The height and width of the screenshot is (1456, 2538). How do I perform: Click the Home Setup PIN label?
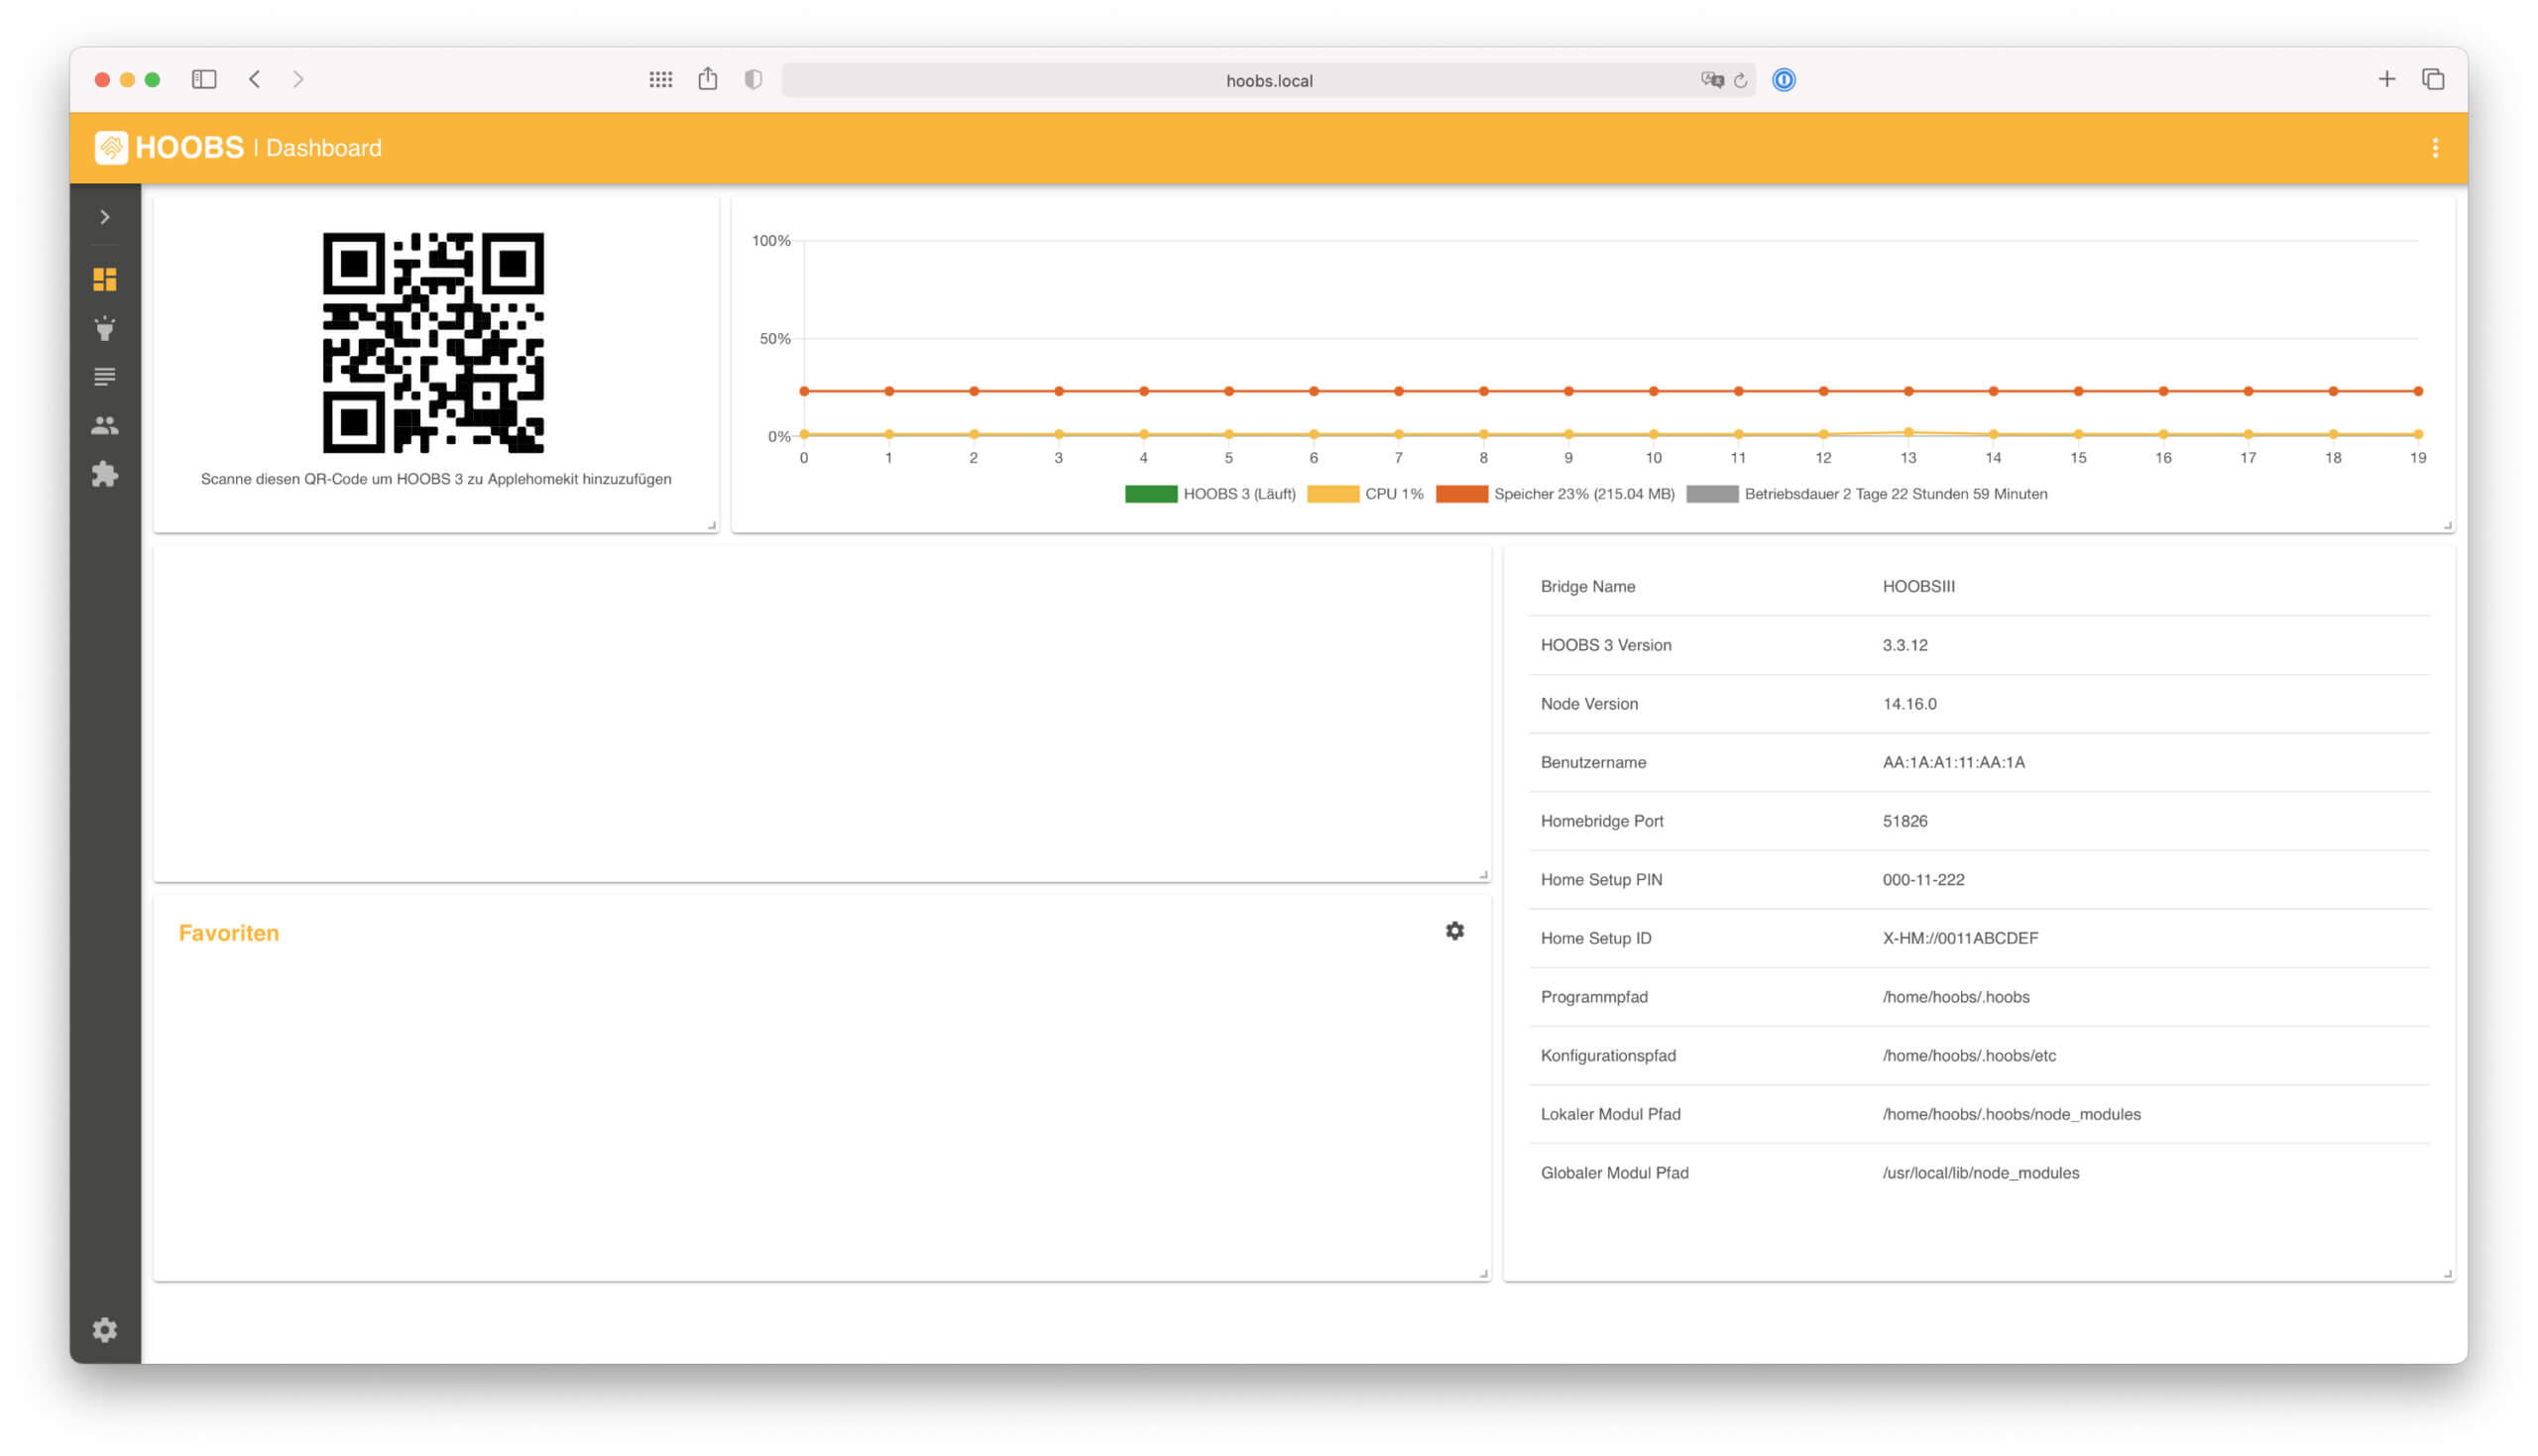pyautogui.click(x=1601, y=880)
